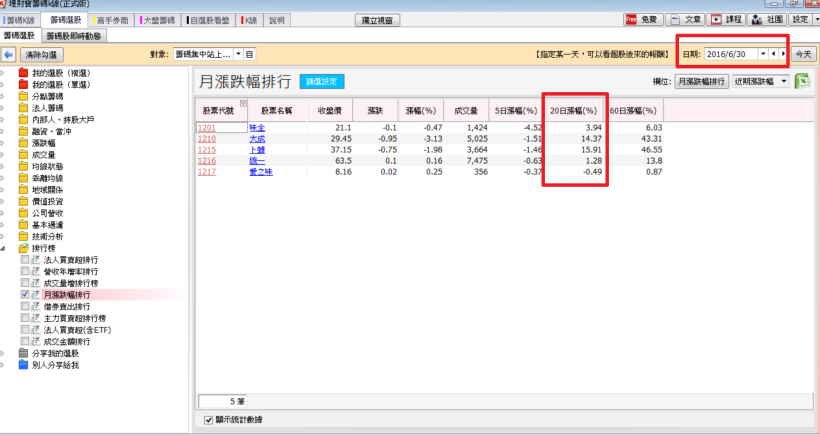Expand the 內部人、持股大戶 tree node
This screenshot has width=820, height=435.
(3, 120)
